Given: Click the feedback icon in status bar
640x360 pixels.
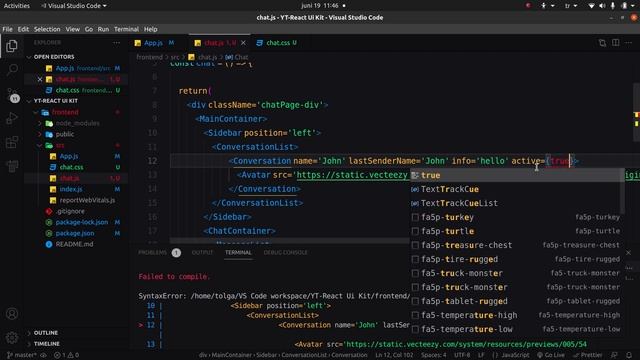Looking at the screenshot, I should (615, 355).
